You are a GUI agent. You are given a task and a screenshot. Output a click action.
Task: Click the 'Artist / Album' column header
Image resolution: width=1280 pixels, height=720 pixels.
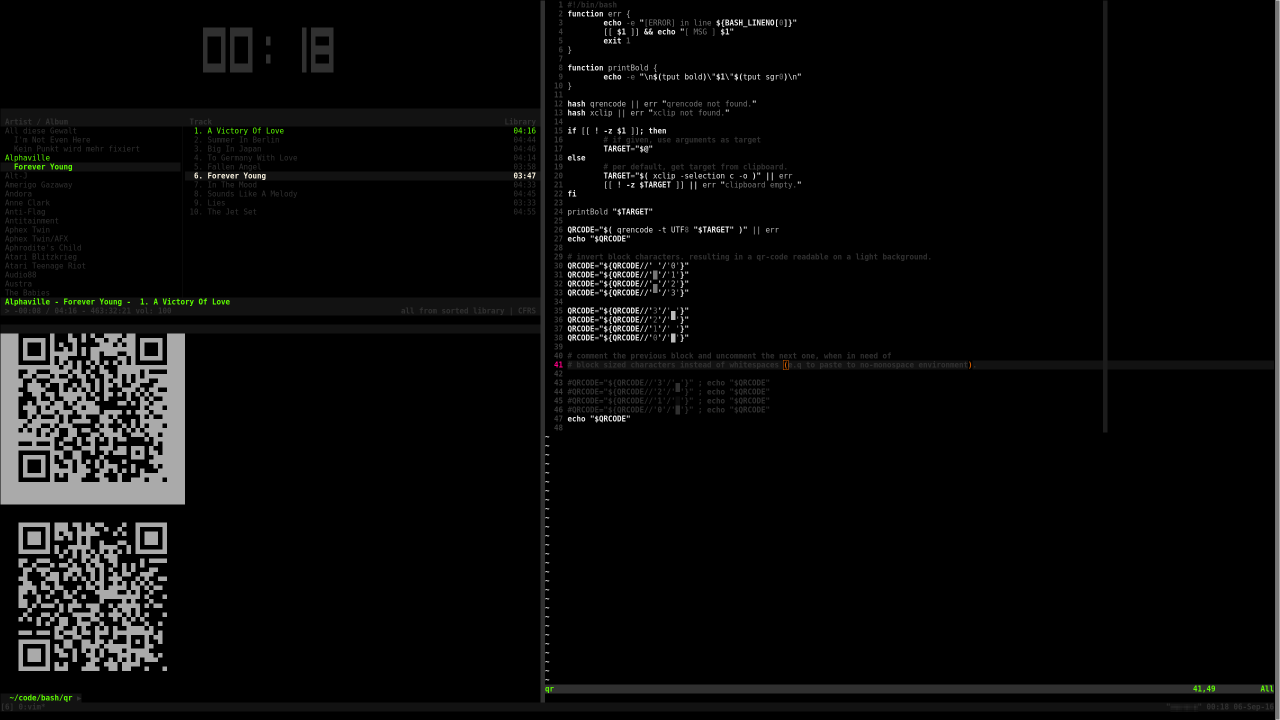37,122
